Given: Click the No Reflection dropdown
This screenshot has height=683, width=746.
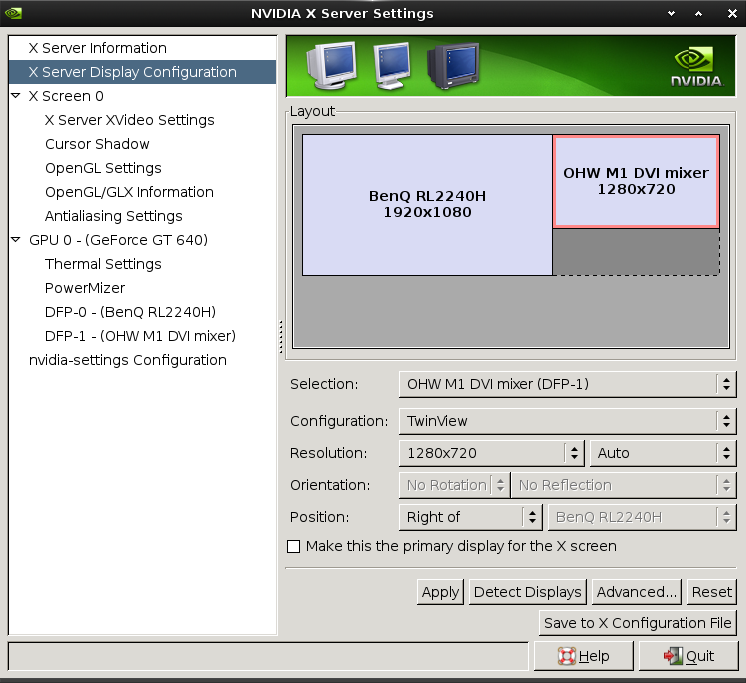Looking at the screenshot, I should pos(623,485).
